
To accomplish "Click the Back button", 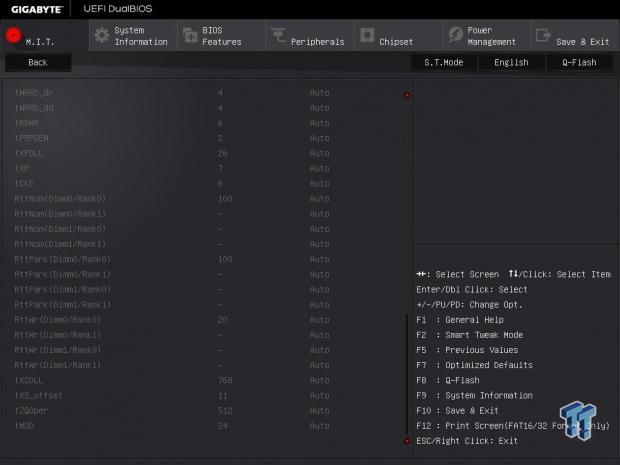I will tap(38, 62).
